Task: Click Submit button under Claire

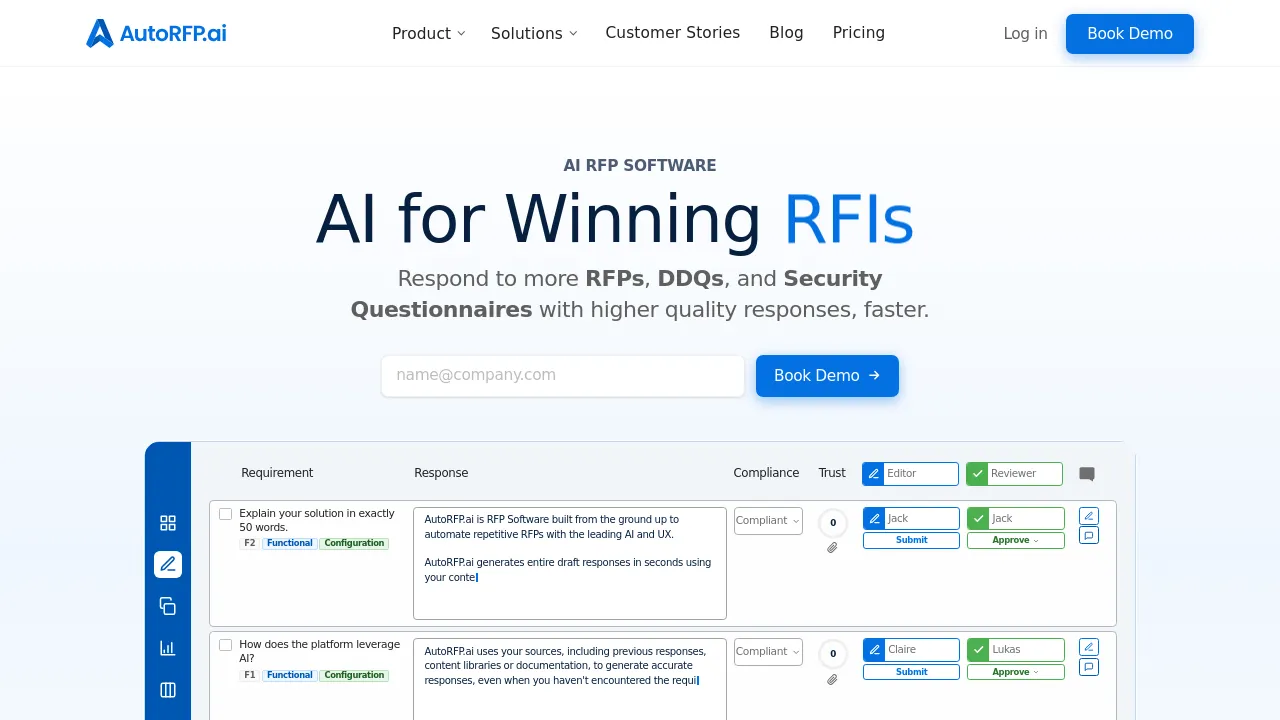Action: [911, 672]
